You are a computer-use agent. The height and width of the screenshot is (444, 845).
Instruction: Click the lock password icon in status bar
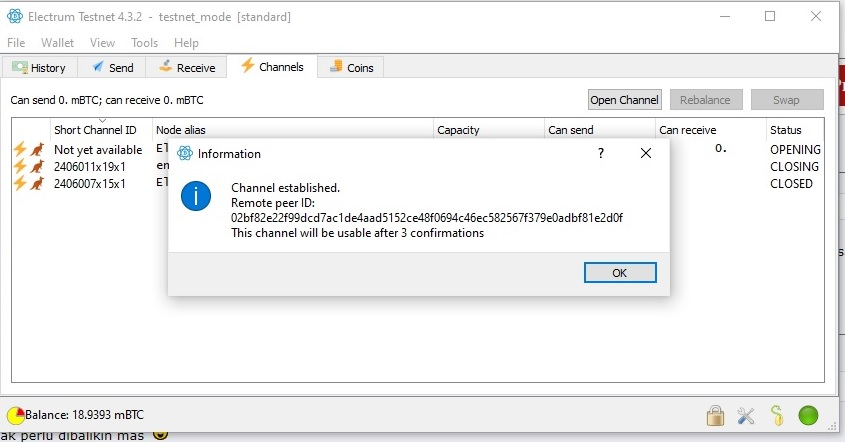pyautogui.click(x=715, y=415)
